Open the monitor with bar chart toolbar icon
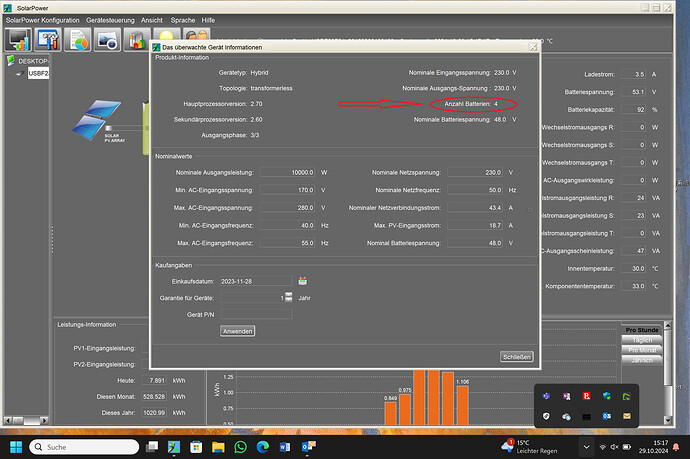This screenshot has height=459, width=690. tap(18, 40)
